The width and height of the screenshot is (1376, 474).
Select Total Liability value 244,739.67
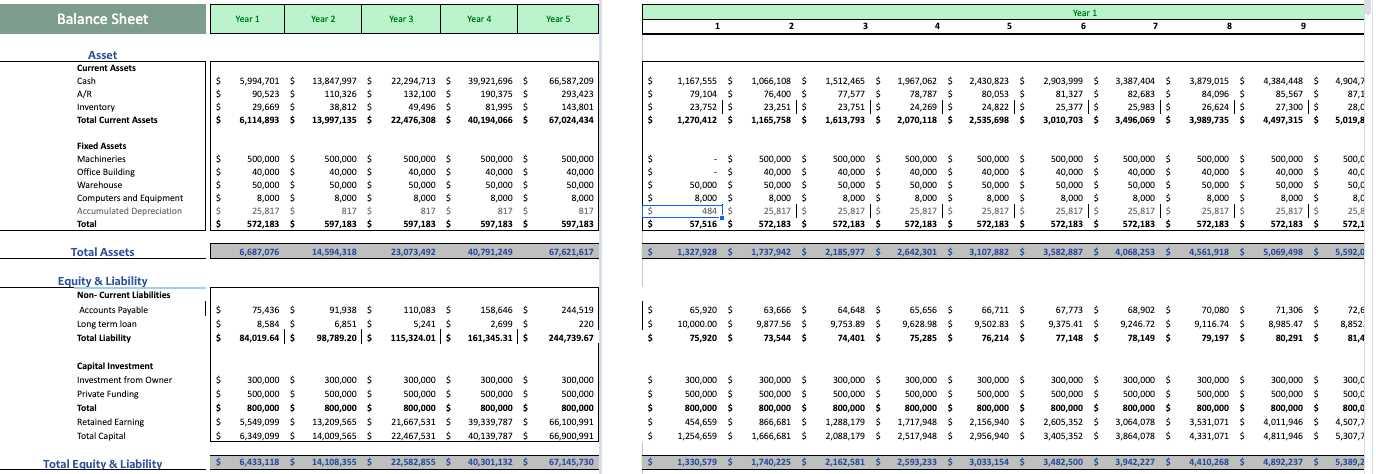click(x=569, y=338)
